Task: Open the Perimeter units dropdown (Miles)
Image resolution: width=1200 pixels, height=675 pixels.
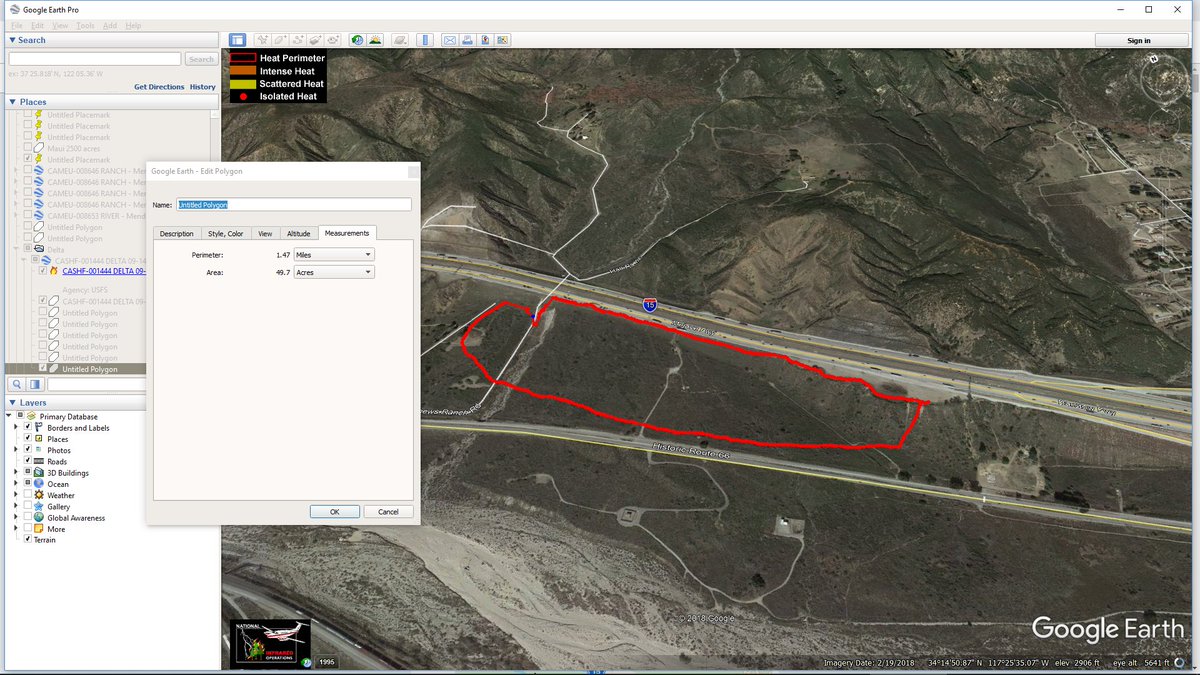Action: point(334,255)
